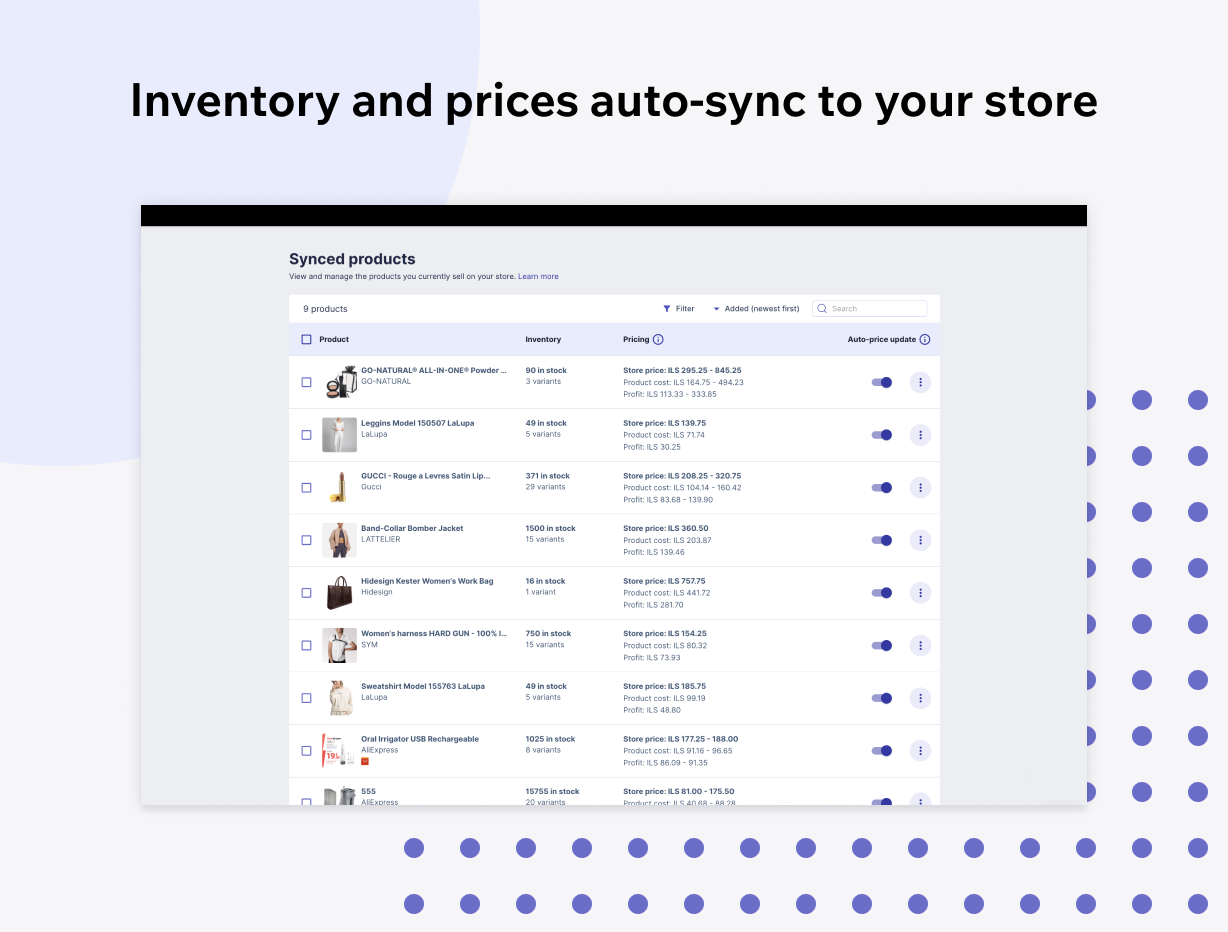Open the actions menu for Leggins Model 150507
Screen dimensions: 1228x932
[920, 434]
